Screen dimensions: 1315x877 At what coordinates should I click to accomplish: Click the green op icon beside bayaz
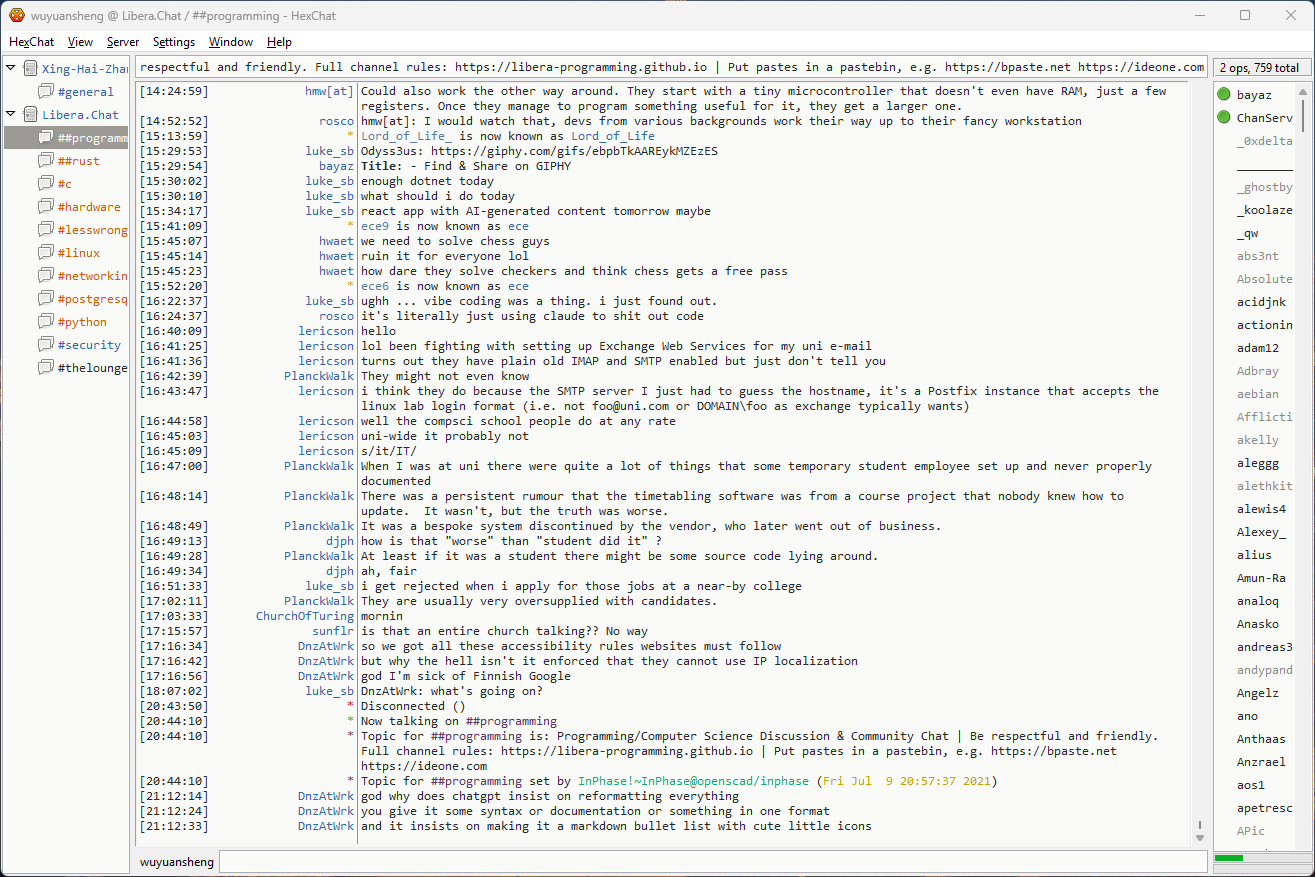[x=1224, y=95]
